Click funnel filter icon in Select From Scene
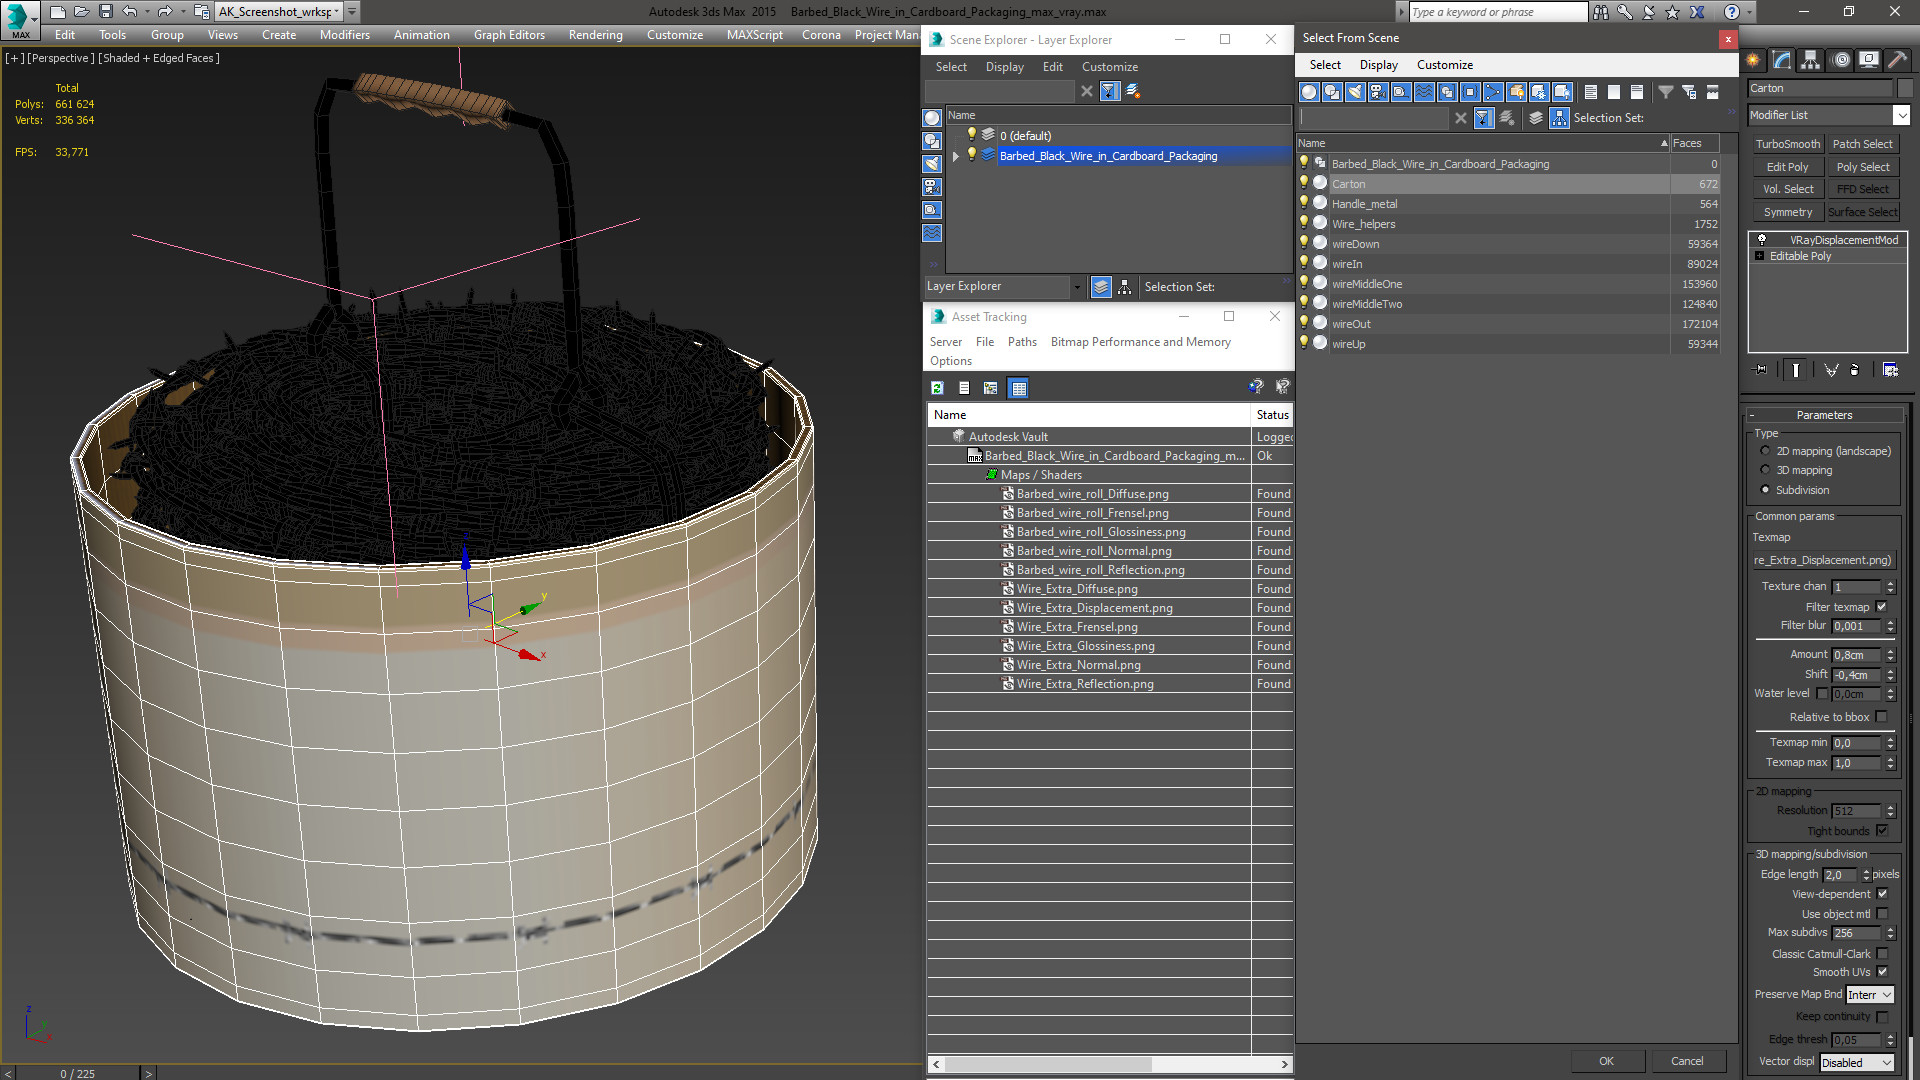This screenshot has width=1920, height=1080. click(x=1666, y=92)
